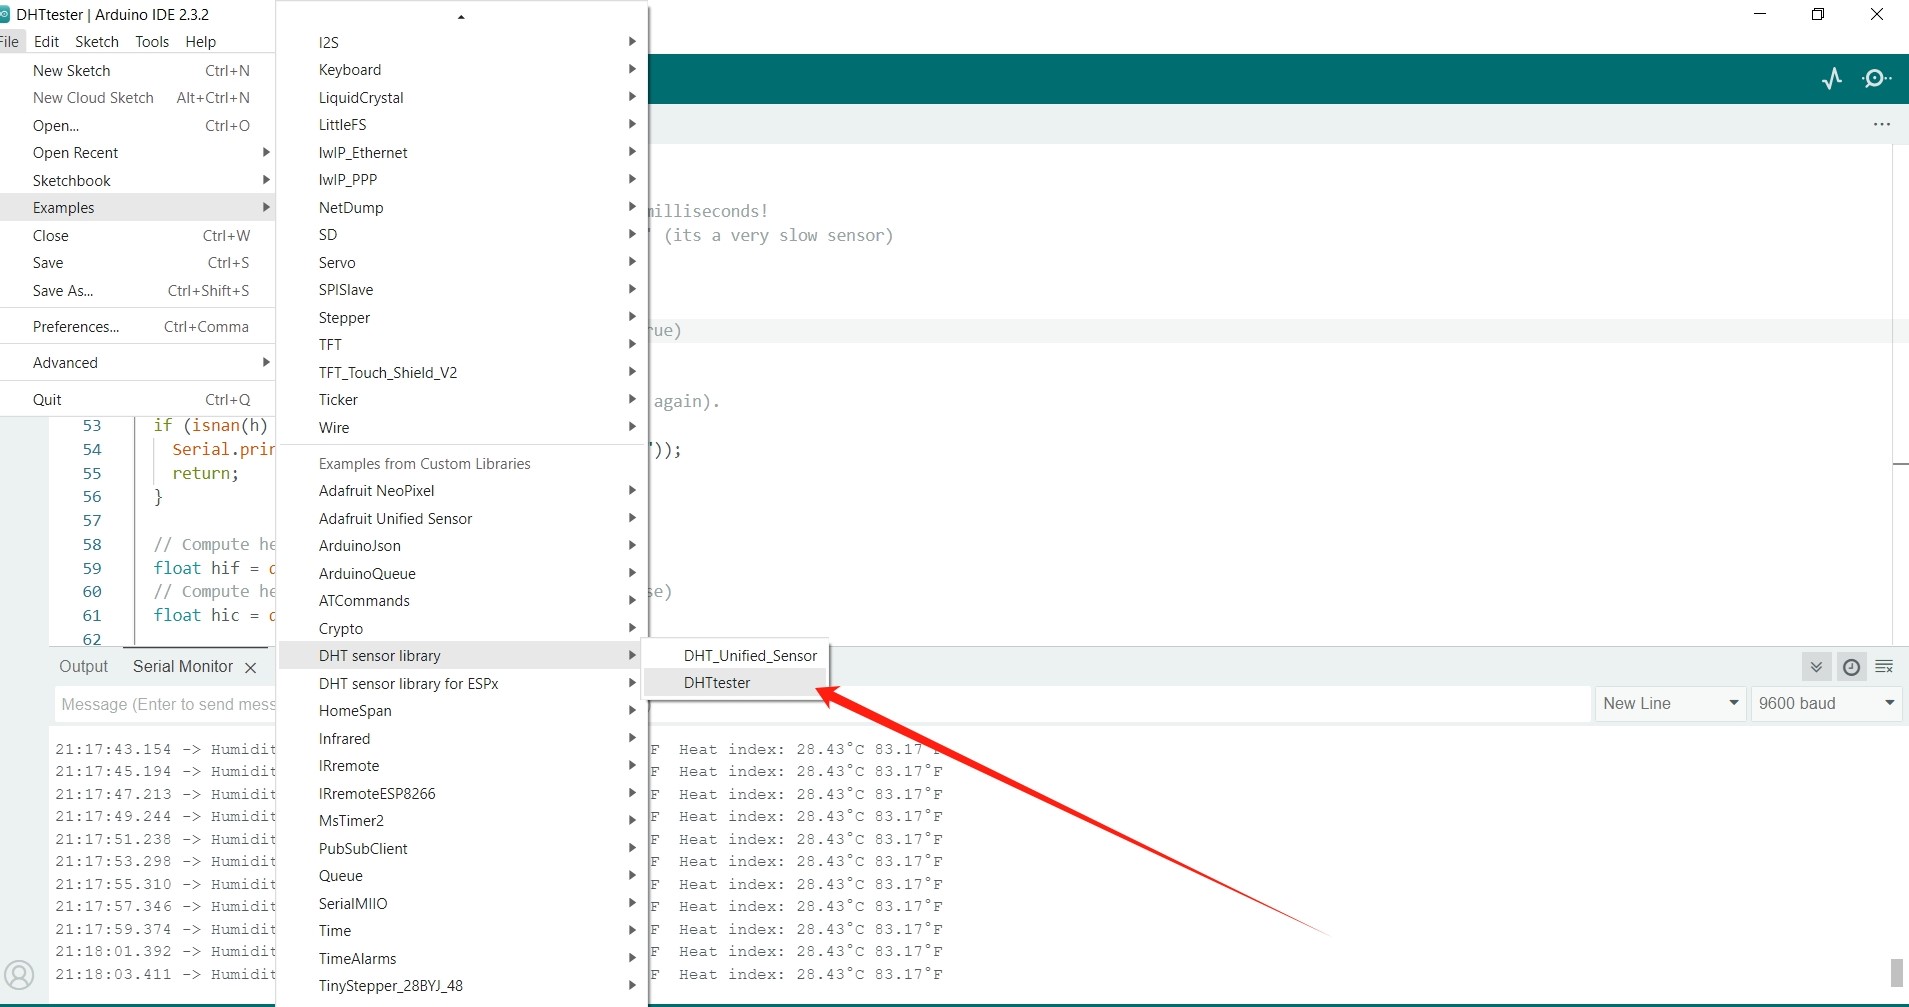Image resolution: width=1909 pixels, height=1007 pixels.
Task: Expand the SerialMIIO examples
Action: click(462, 904)
